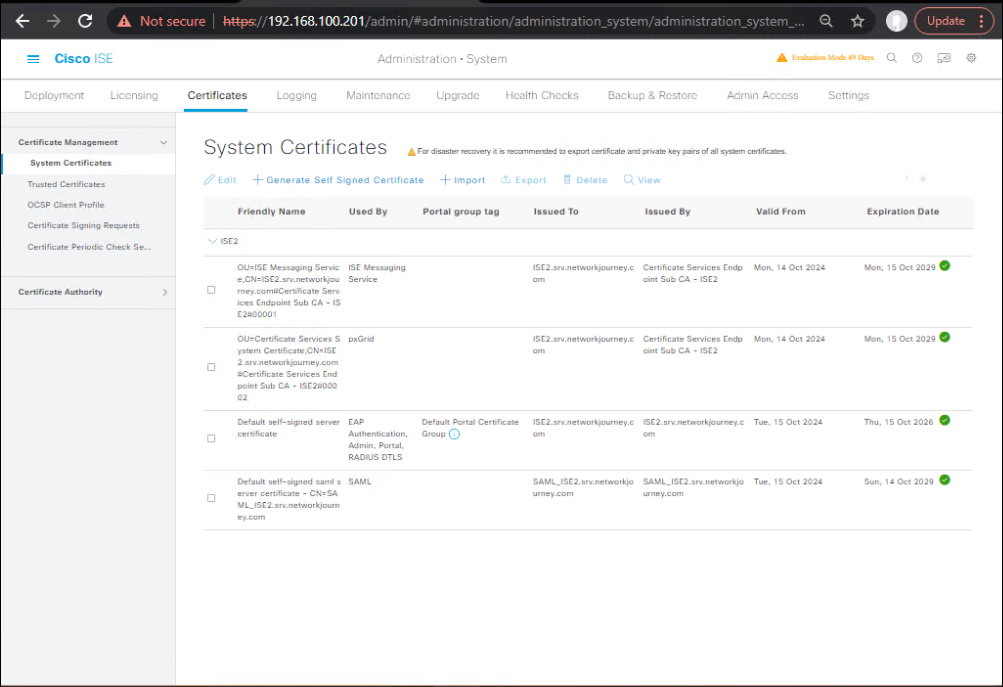Image resolution: width=1003 pixels, height=687 pixels.
Task: Open Certificate Periodic Check settings in the sidebar
Action: [90, 247]
